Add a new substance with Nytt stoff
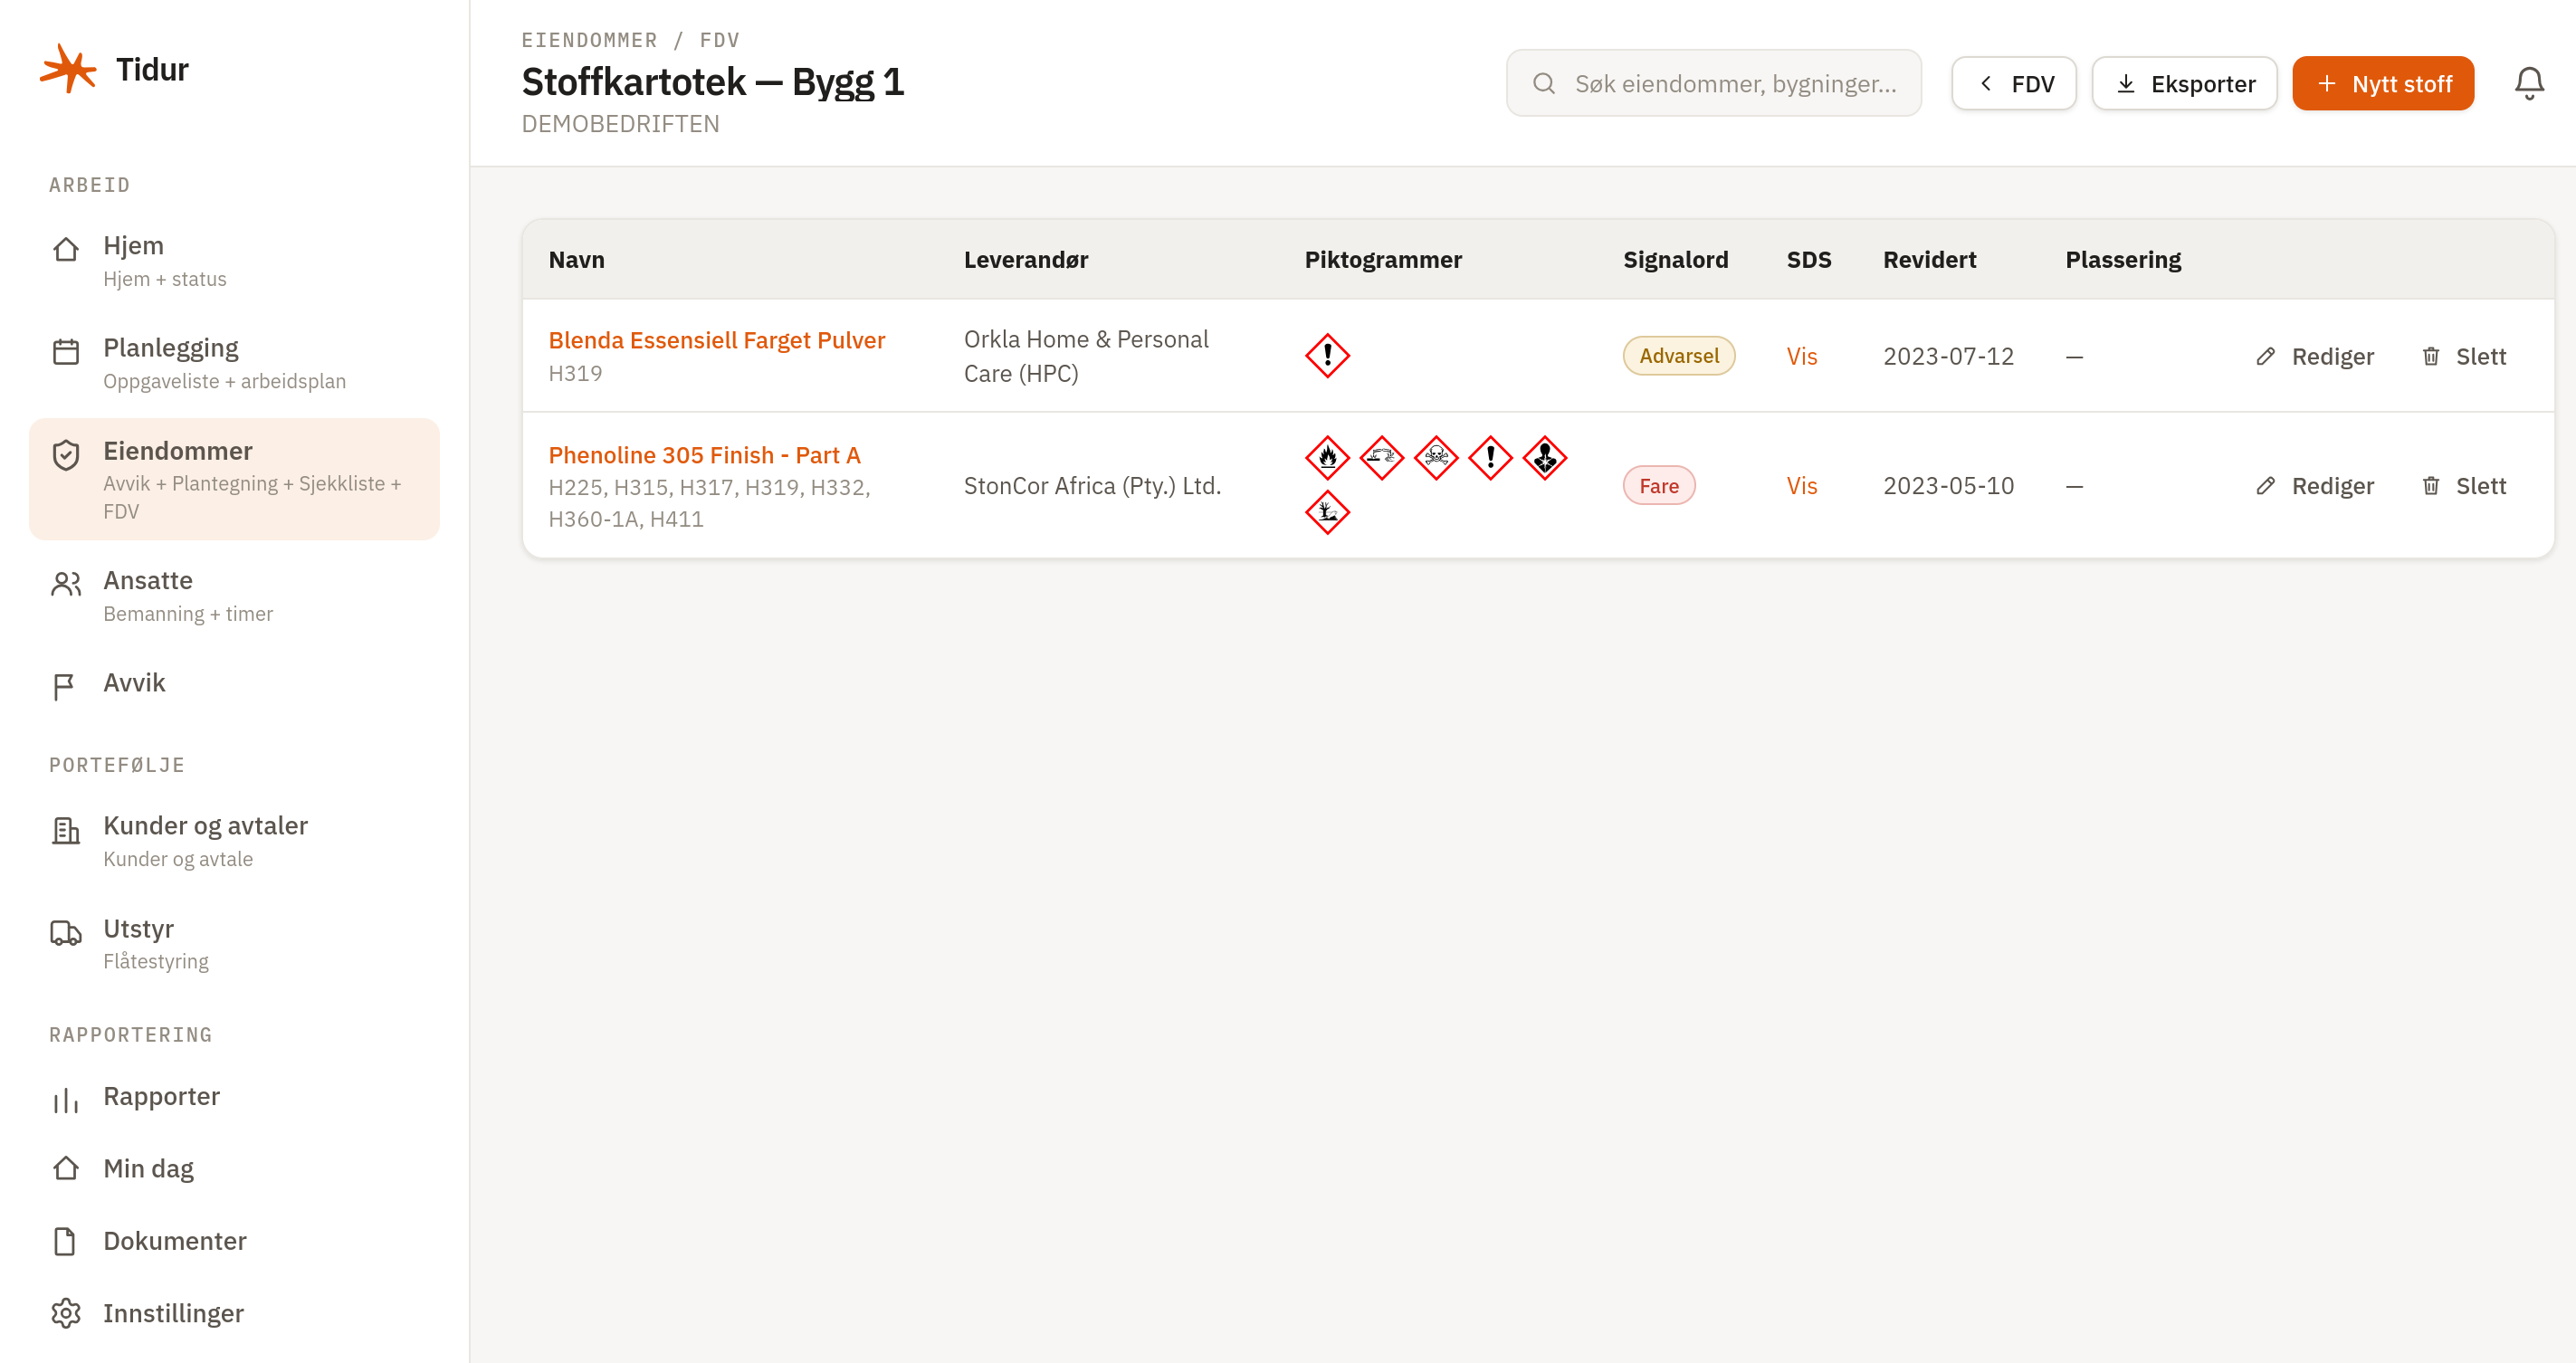The width and height of the screenshot is (2576, 1363). [x=2382, y=84]
